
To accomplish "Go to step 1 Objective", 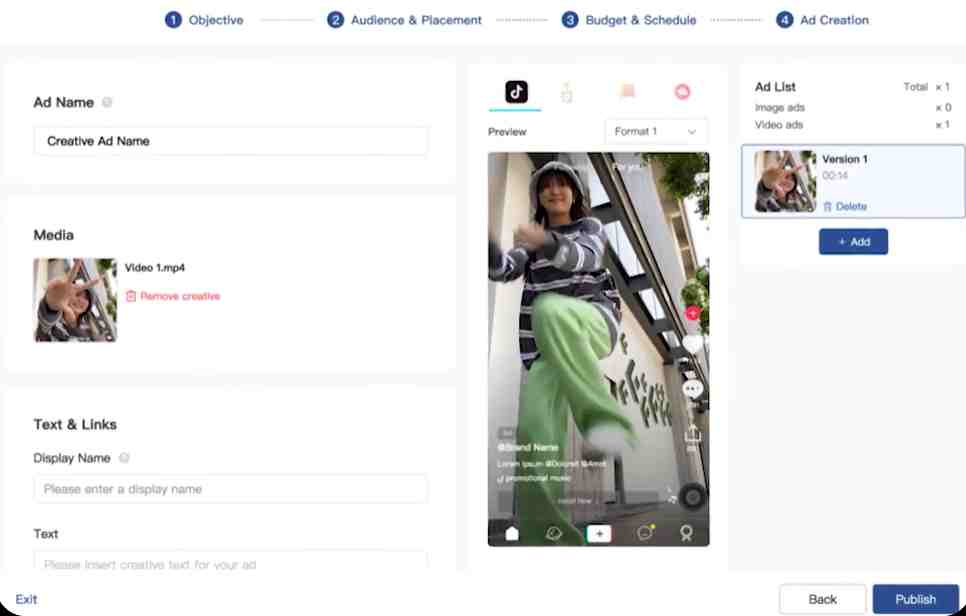I will [x=204, y=20].
